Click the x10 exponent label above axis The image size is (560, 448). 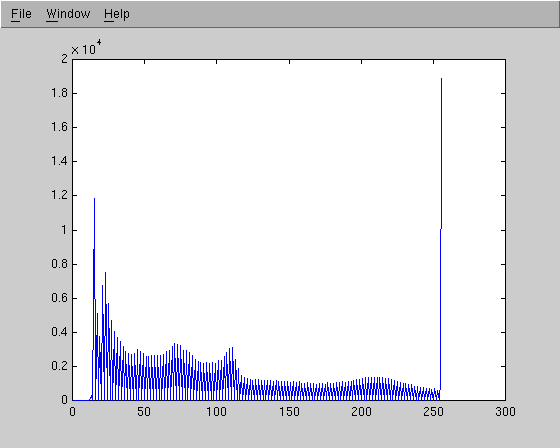86,48
